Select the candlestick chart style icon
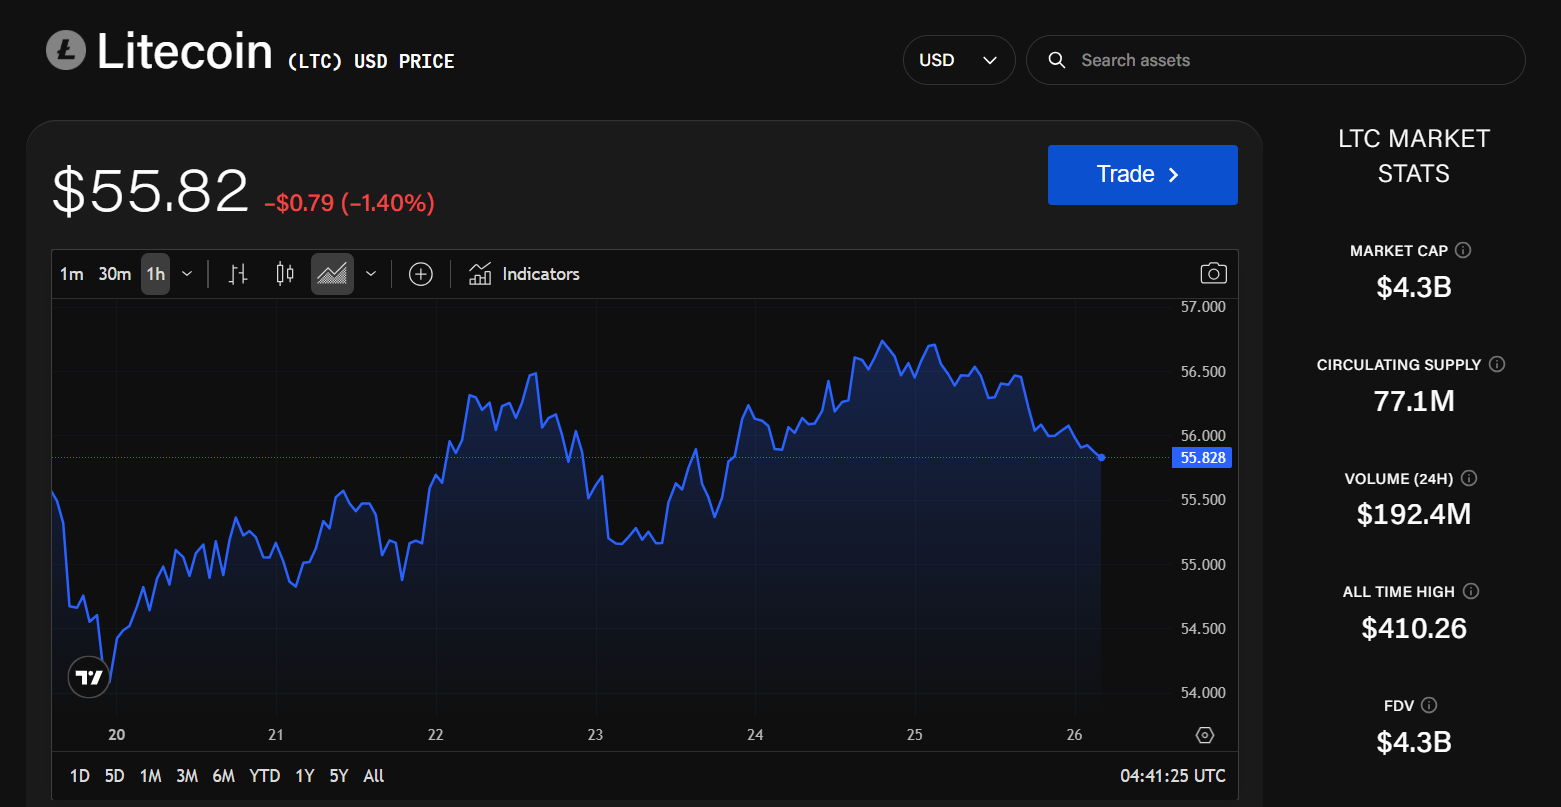Screen dimensions: 1561x807 (285, 274)
